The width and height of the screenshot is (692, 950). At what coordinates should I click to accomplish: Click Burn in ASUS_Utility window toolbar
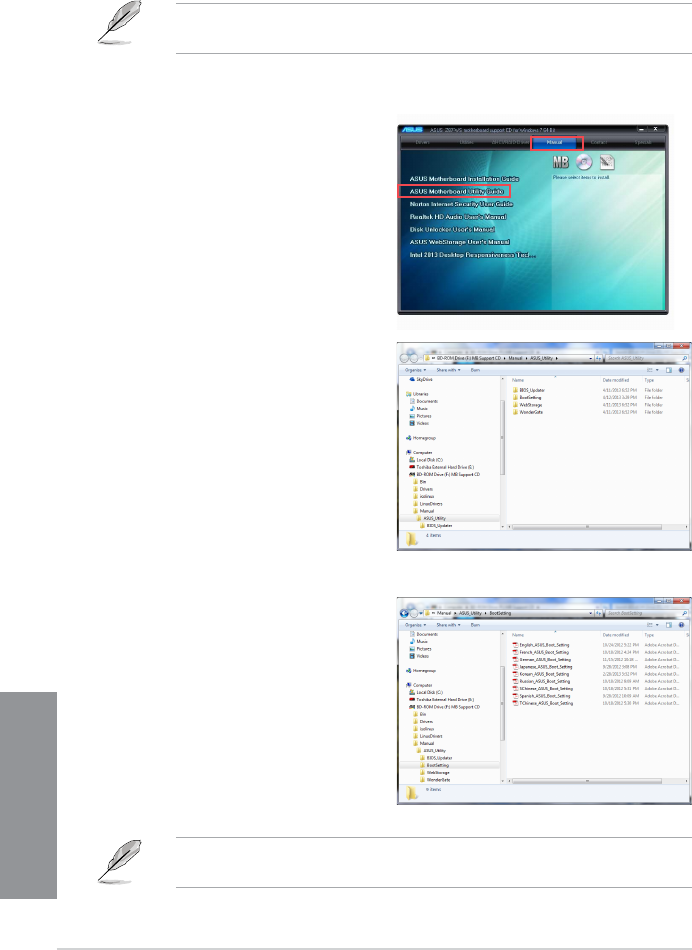[x=475, y=370]
